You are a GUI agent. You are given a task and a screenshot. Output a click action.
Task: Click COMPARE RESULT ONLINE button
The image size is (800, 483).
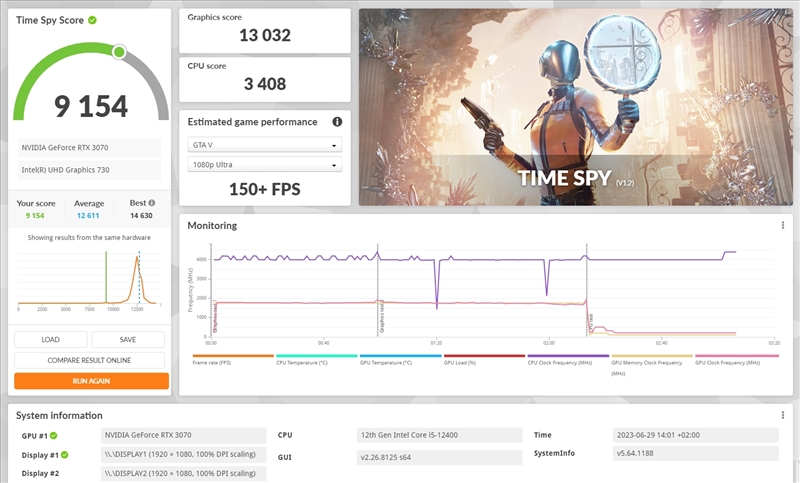tap(89, 360)
